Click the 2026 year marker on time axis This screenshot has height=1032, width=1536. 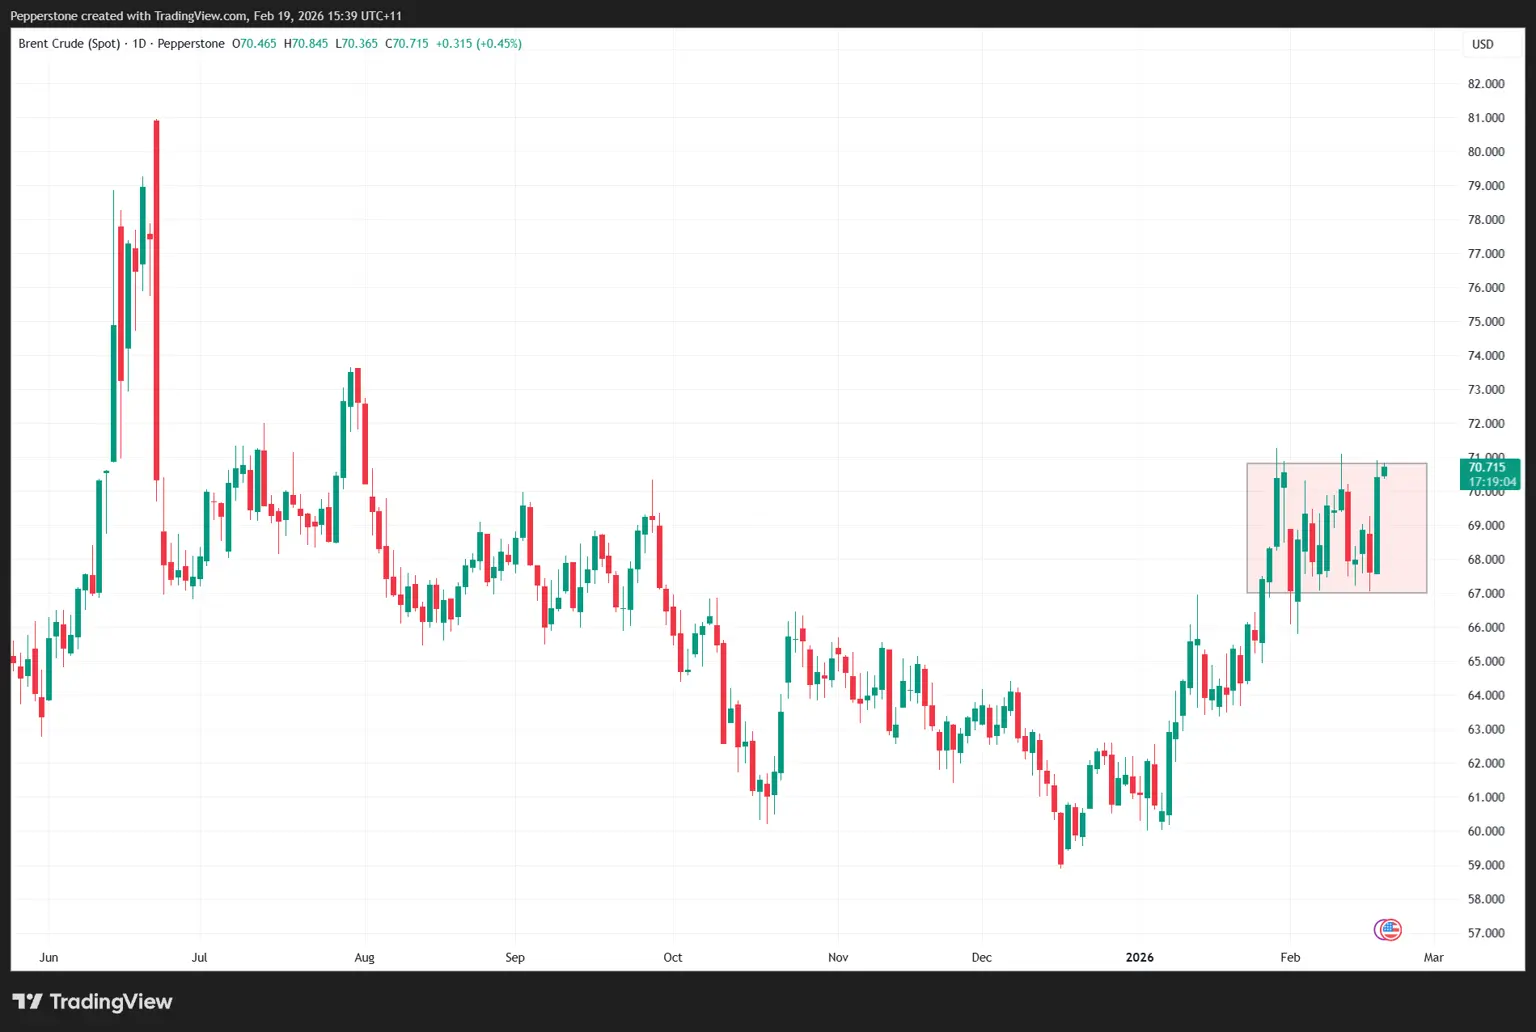click(x=1139, y=957)
